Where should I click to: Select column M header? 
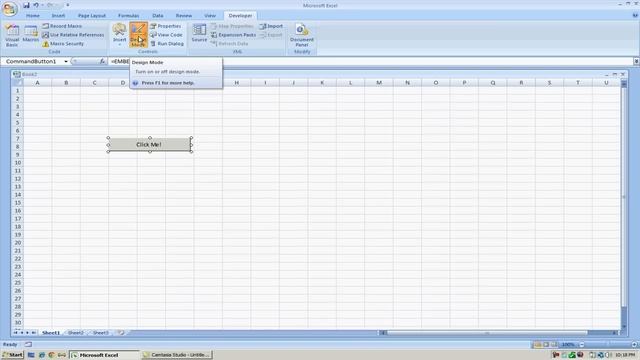[379, 82]
